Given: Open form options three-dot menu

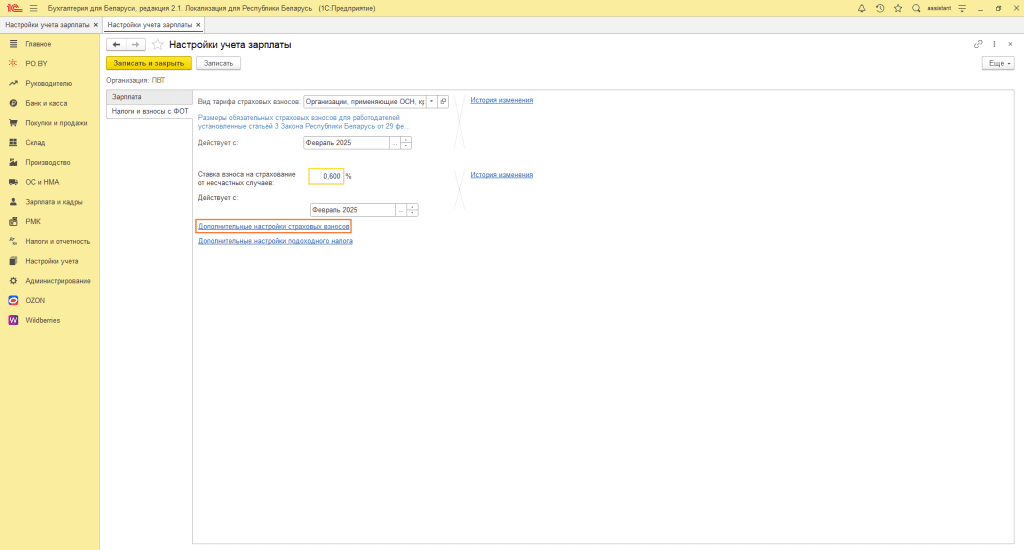Looking at the screenshot, I should click(x=995, y=44).
